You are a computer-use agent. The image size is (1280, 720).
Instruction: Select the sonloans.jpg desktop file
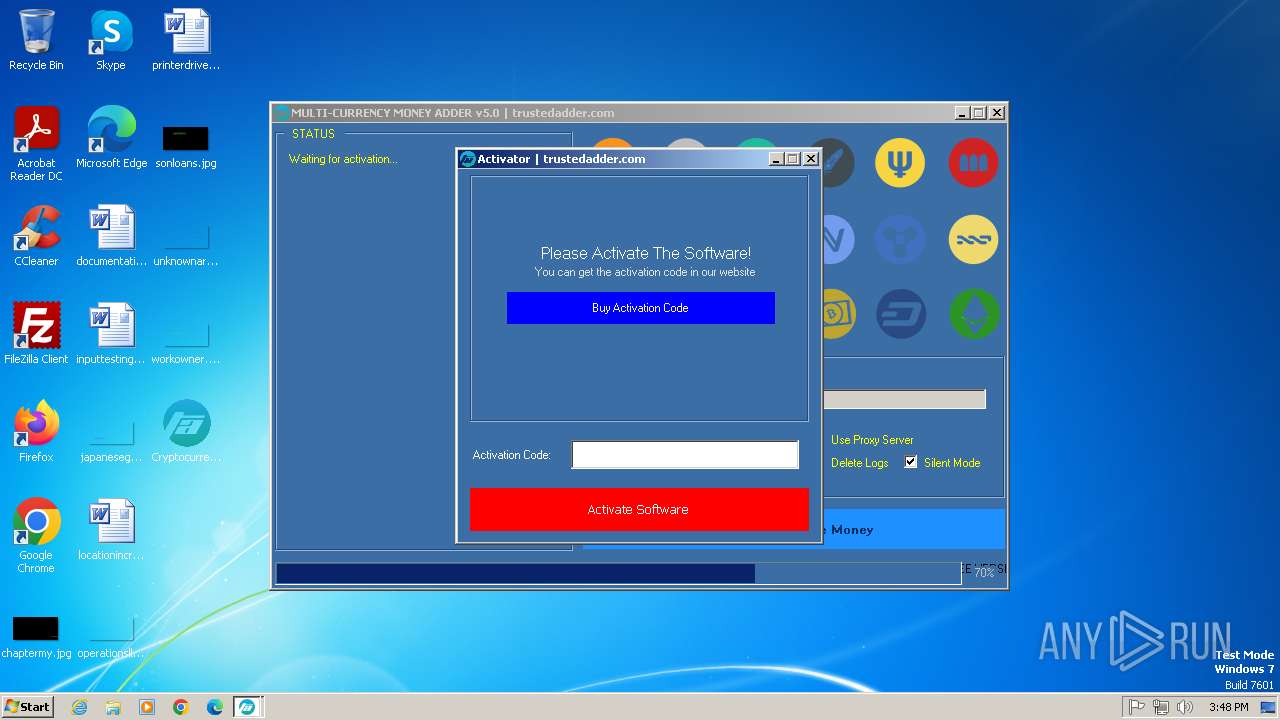(x=186, y=146)
